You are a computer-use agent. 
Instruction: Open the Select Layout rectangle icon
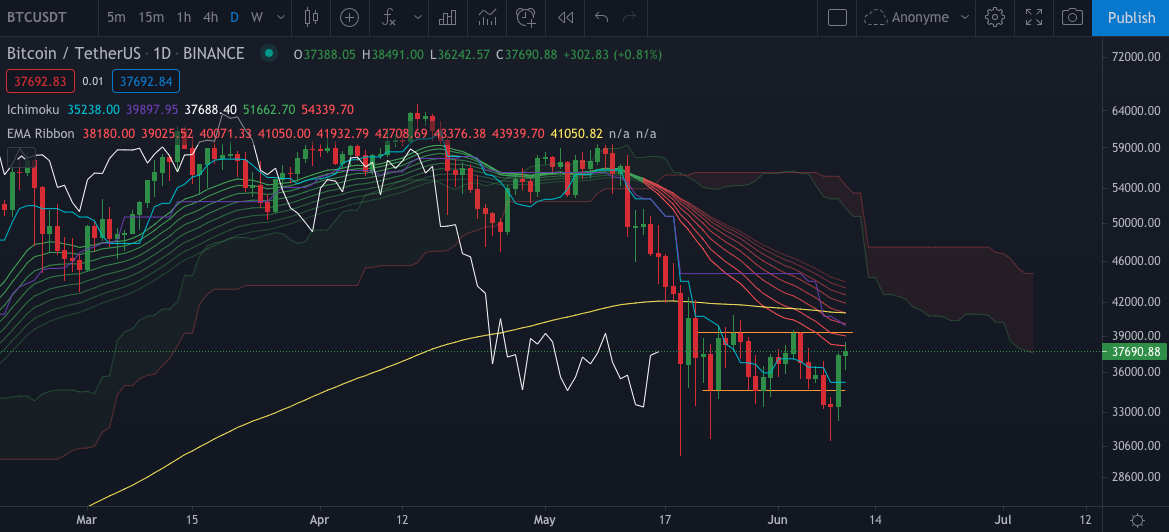(837, 17)
